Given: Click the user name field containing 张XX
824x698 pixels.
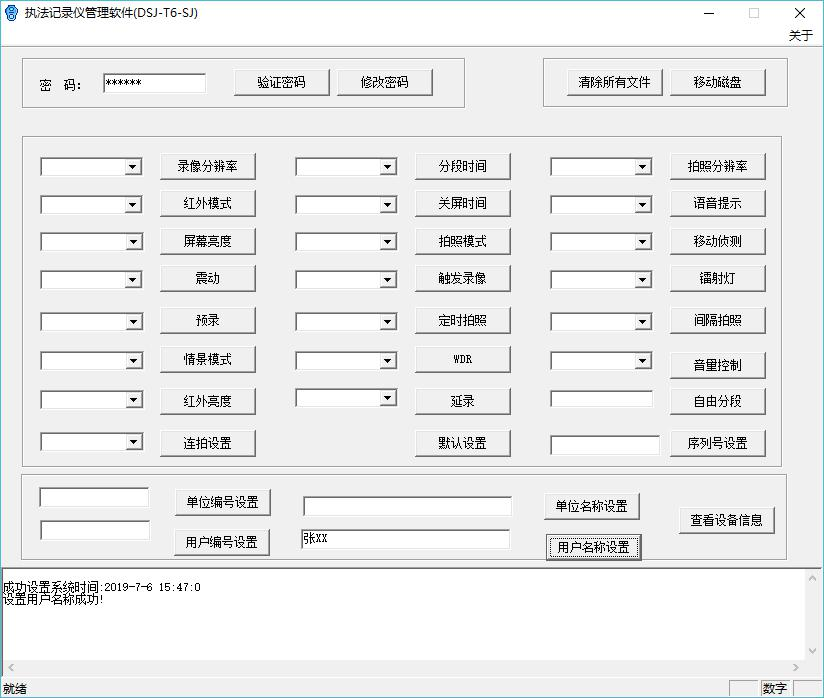Looking at the screenshot, I should pos(405,539).
